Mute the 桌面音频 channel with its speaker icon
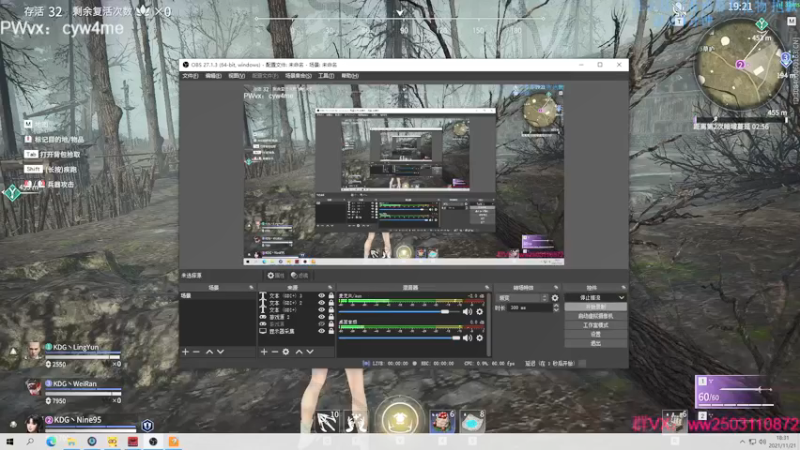800x450 pixels. [467, 338]
